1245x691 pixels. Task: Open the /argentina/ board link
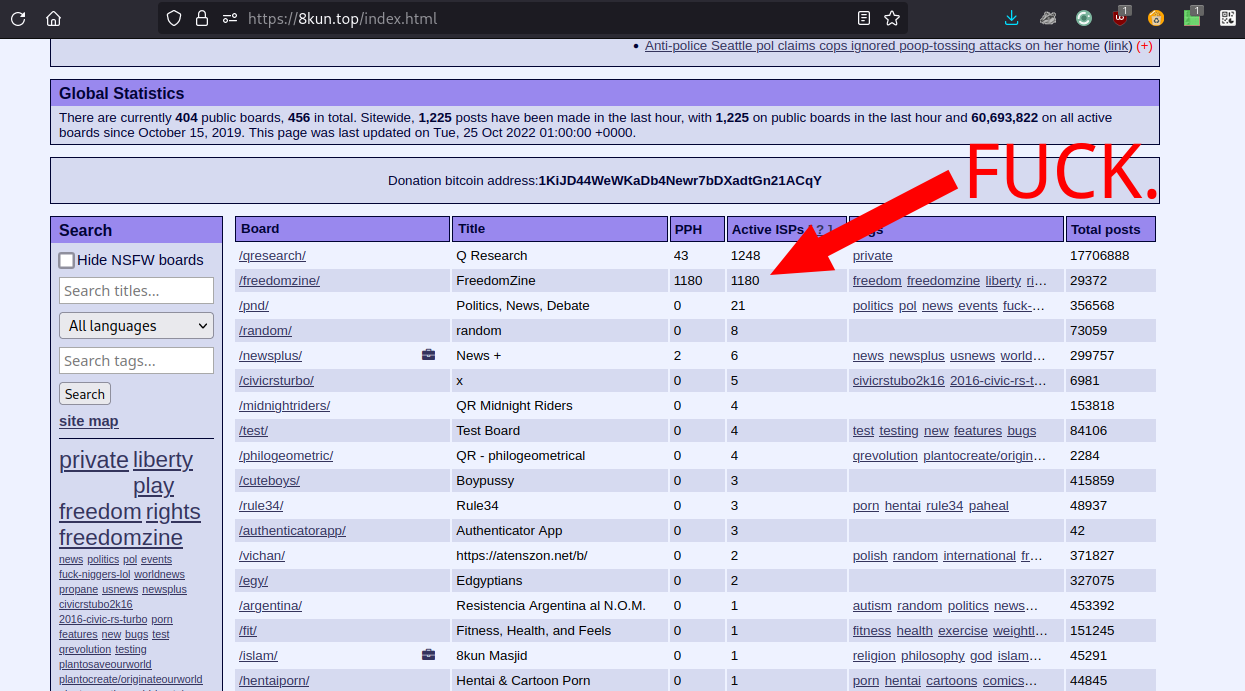(270, 606)
